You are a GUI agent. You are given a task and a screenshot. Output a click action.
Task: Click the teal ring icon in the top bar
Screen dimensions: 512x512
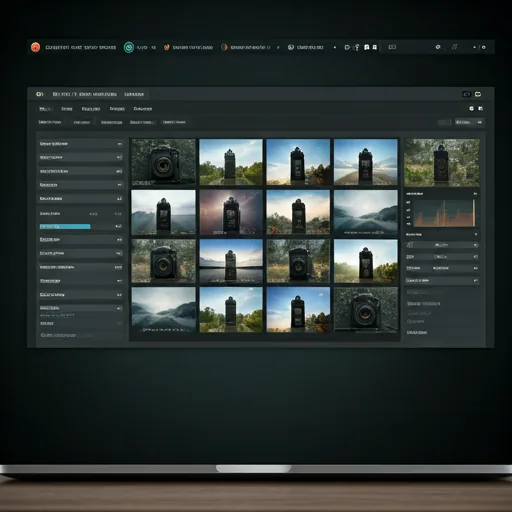(x=129, y=47)
